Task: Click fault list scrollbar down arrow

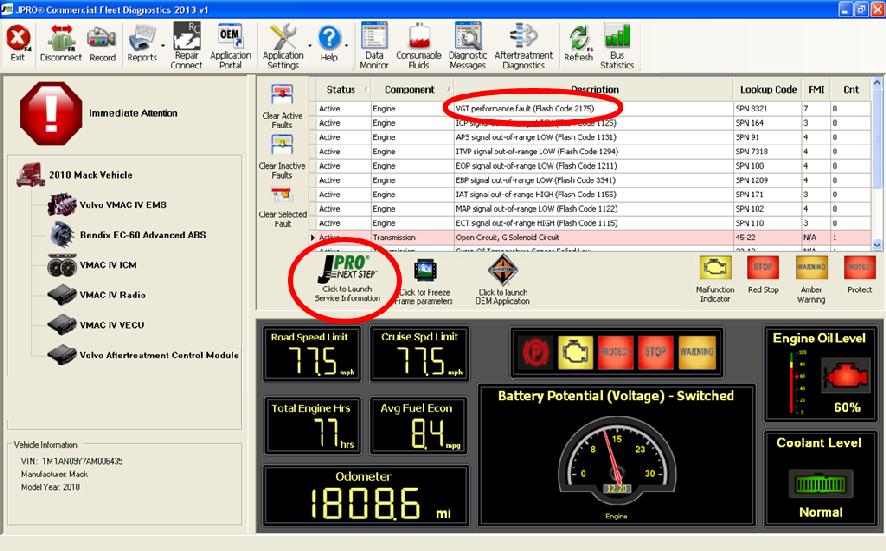Action: pos(877,245)
